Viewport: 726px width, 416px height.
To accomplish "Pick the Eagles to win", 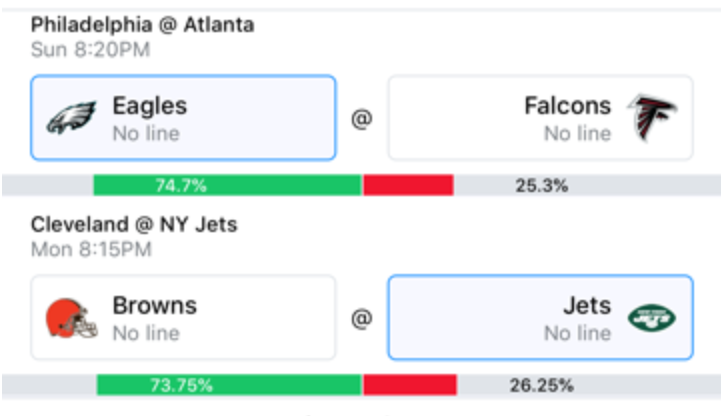I will click(x=183, y=118).
